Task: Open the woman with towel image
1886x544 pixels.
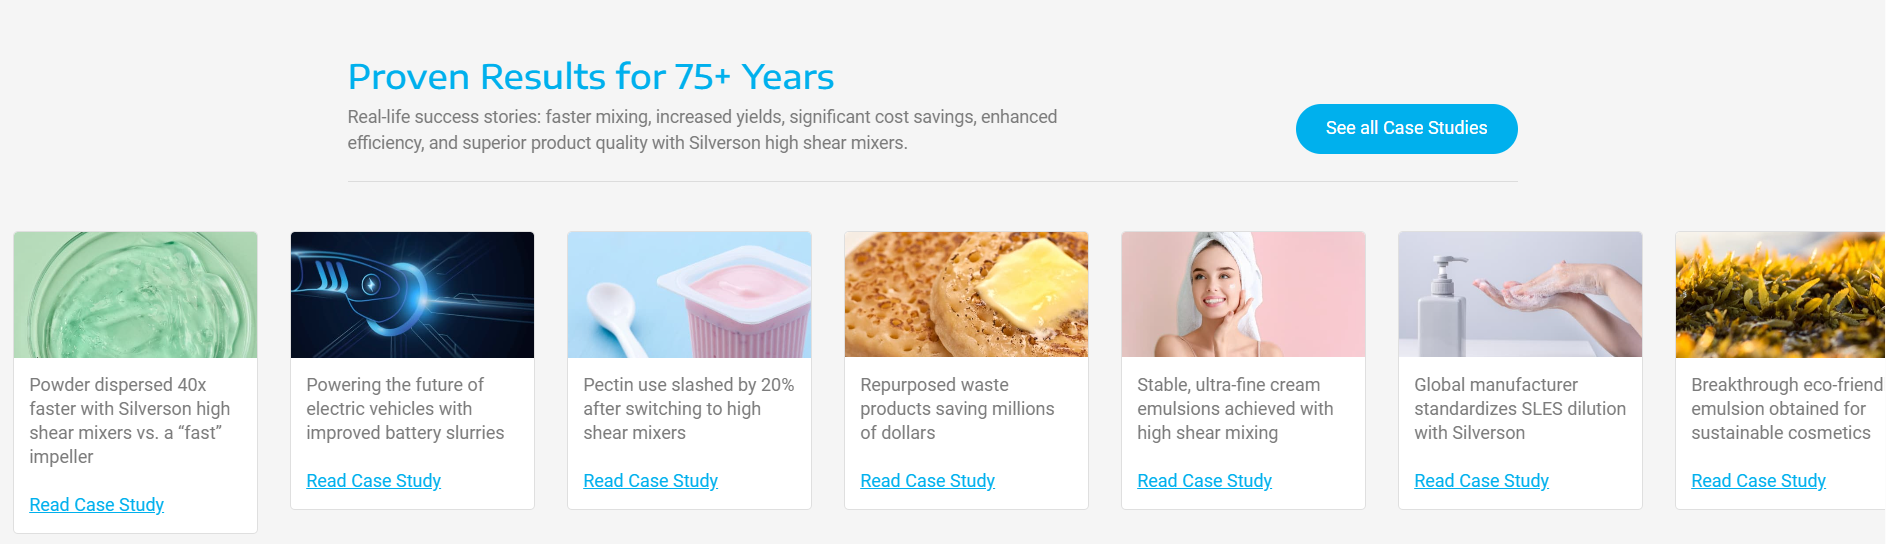Action: point(1243,295)
